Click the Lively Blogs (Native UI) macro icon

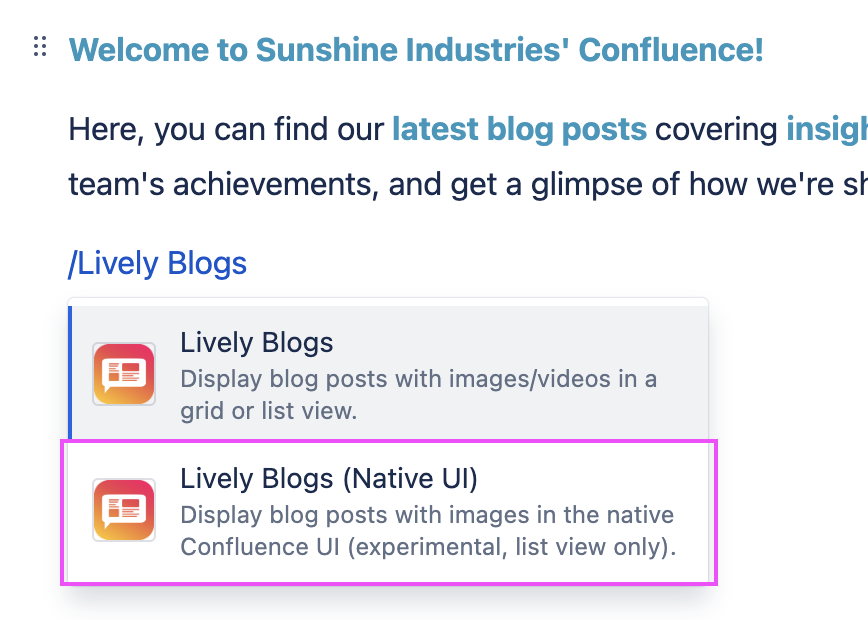pos(124,510)
